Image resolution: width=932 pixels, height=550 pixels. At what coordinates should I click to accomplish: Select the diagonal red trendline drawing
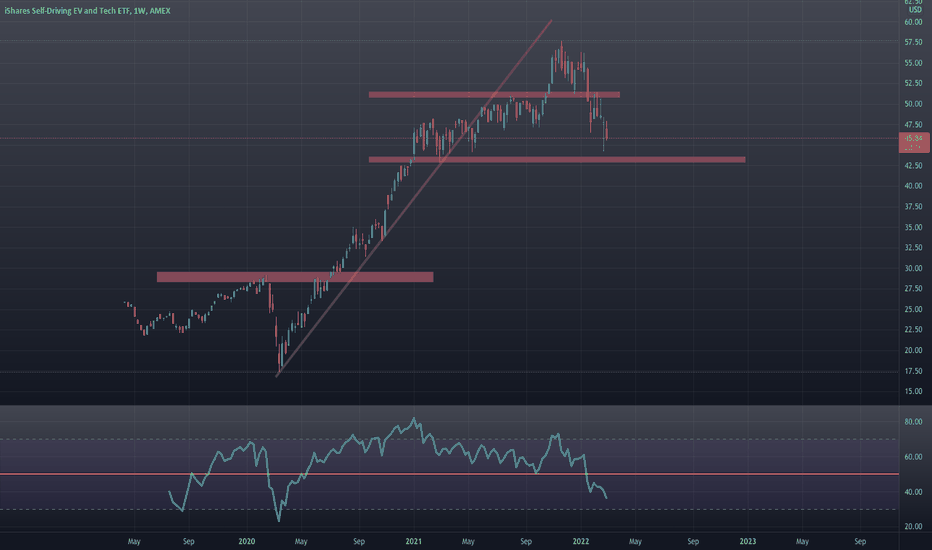414,198
